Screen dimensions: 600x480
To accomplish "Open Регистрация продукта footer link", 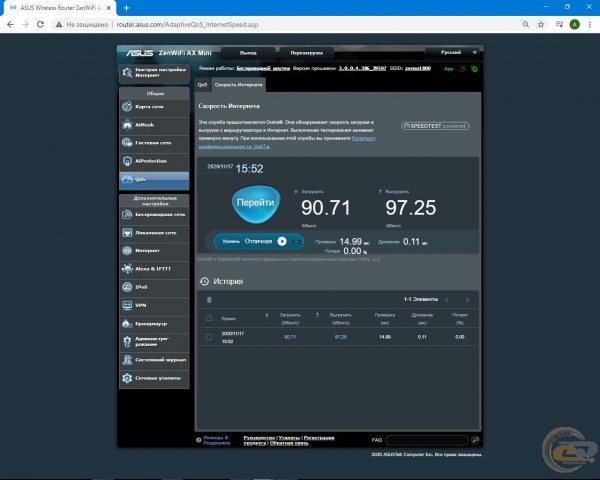I will (x=289, y=440).
